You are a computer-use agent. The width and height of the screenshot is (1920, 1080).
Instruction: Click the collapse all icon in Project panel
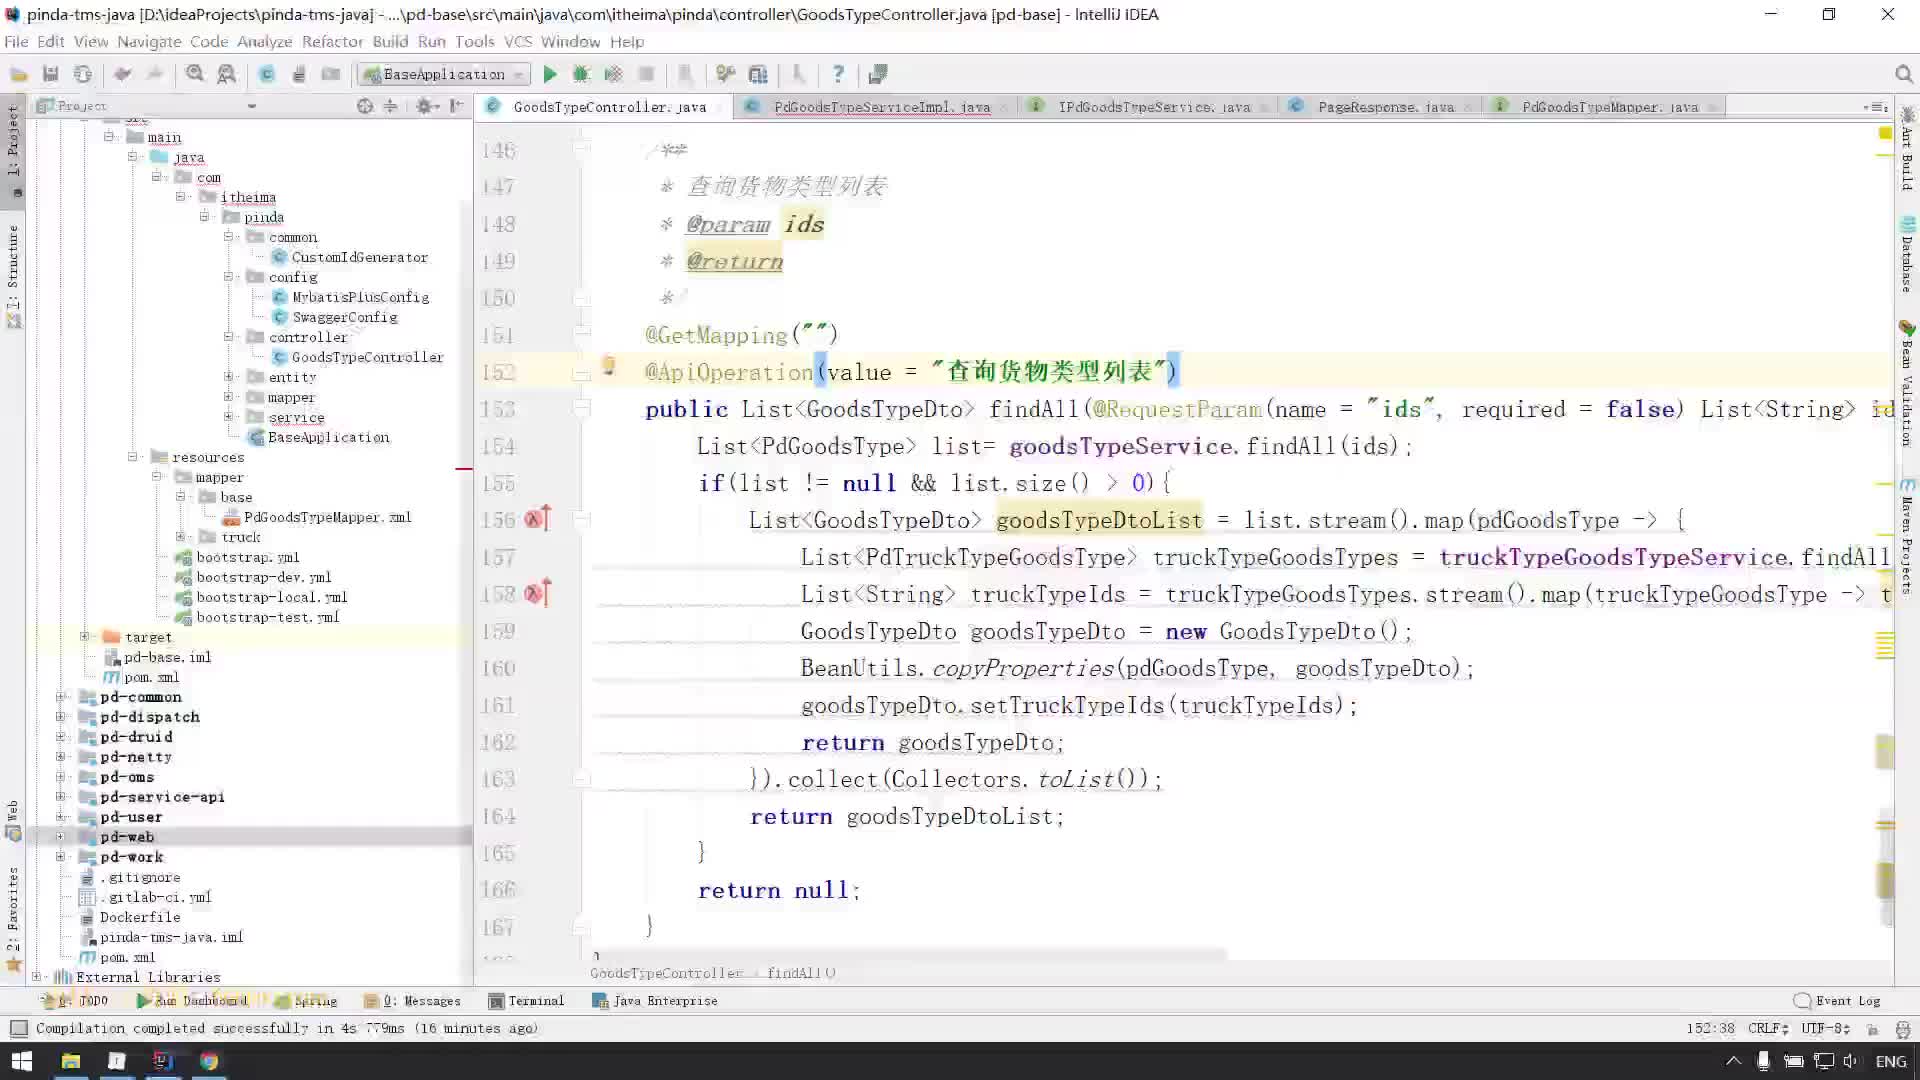(391, 106)
